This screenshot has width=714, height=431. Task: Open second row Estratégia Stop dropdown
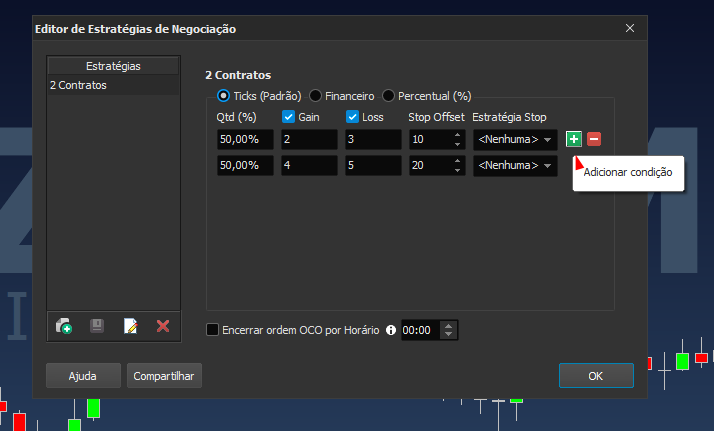(515, 165)
